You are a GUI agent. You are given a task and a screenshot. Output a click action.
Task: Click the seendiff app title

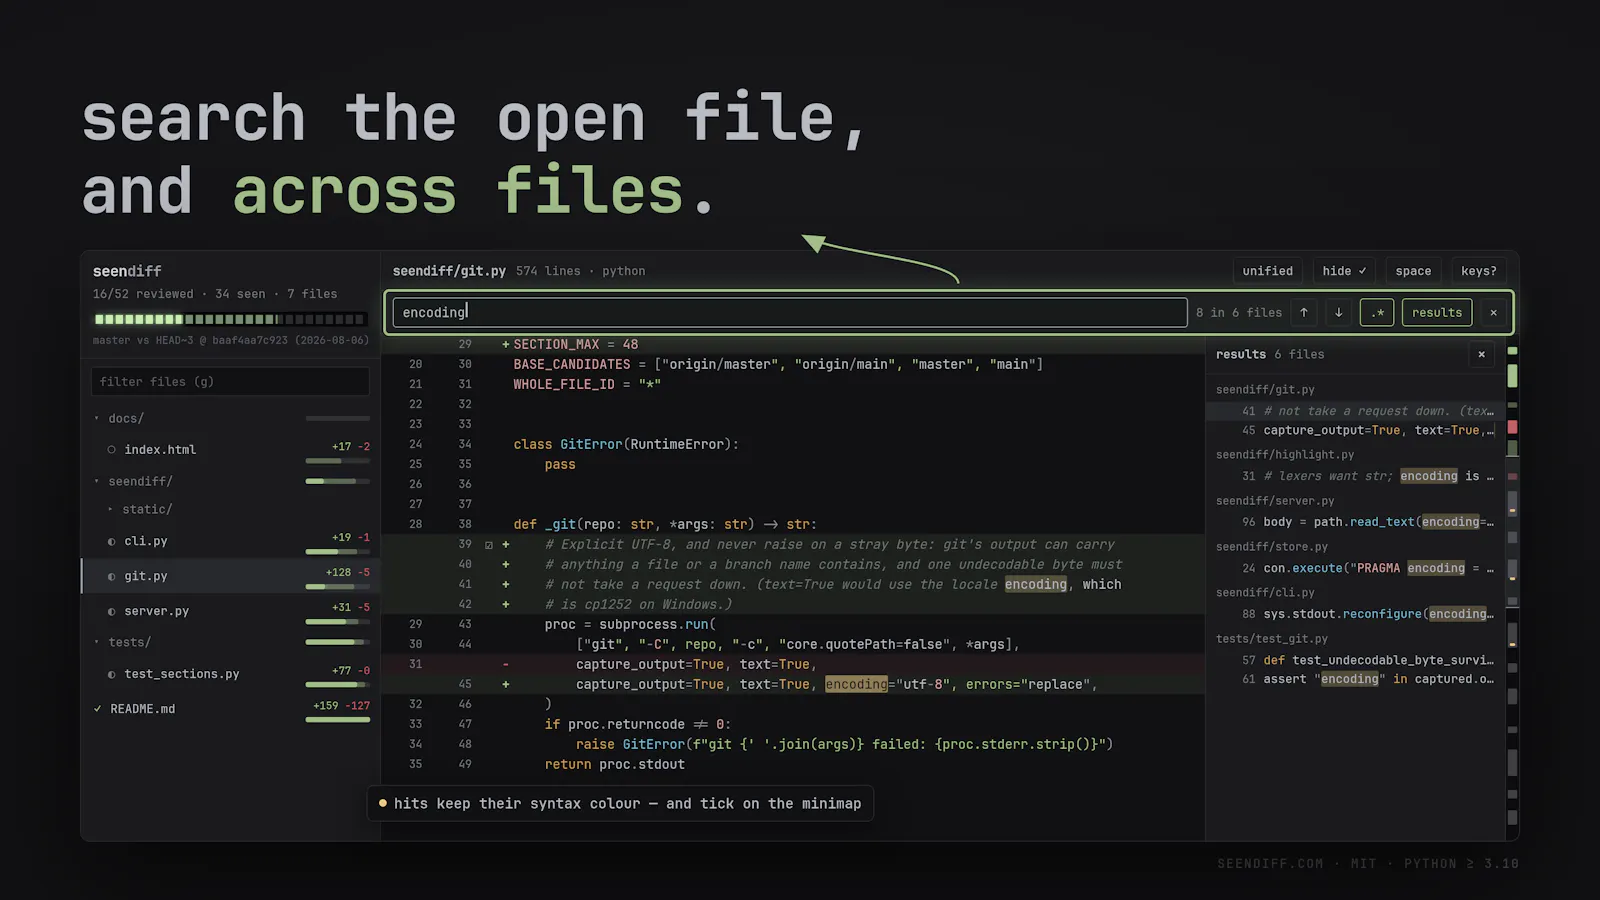[x=127, y=272]
